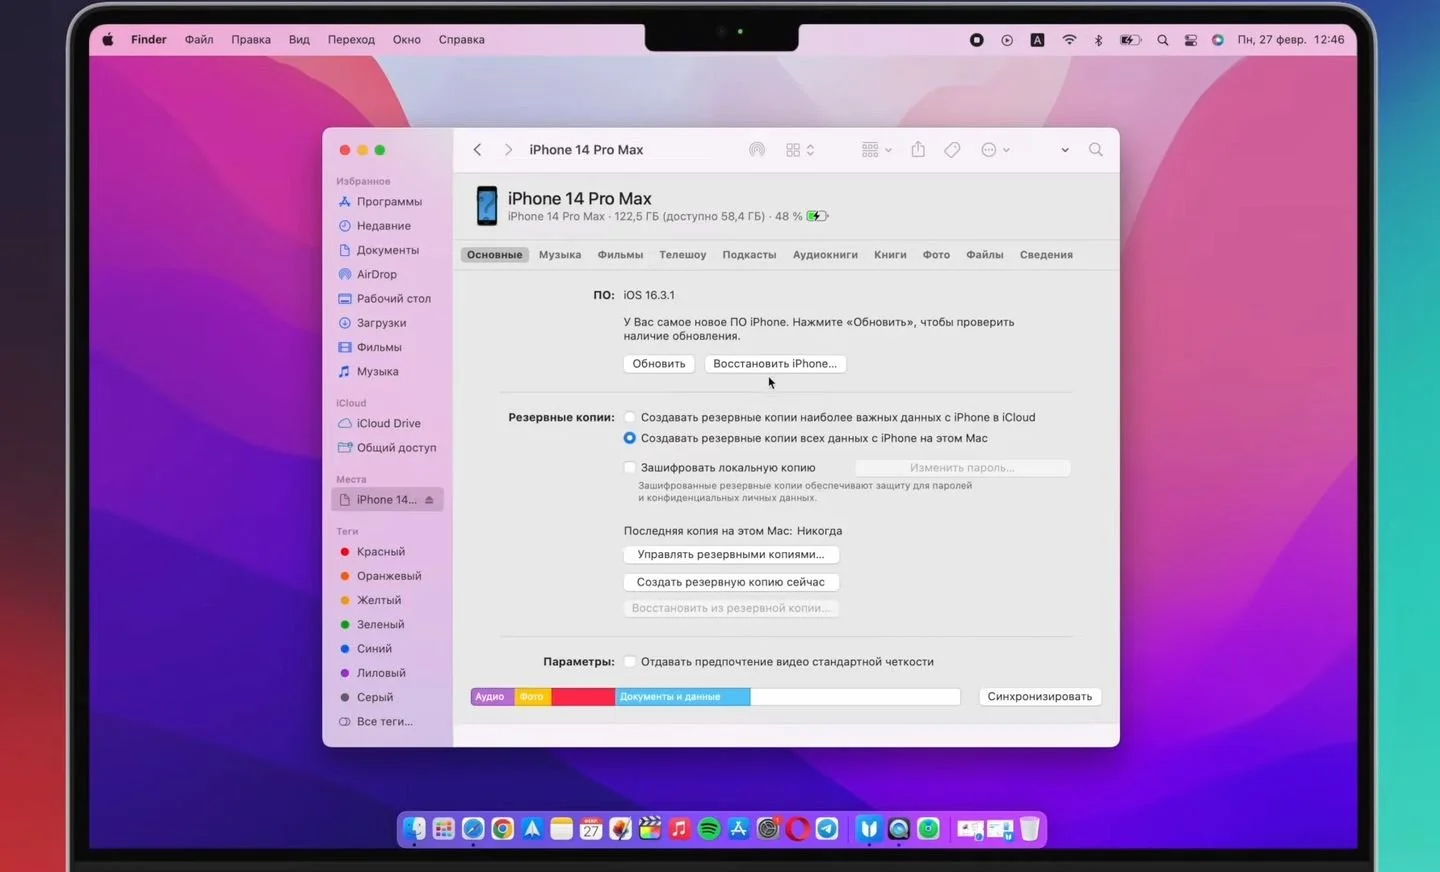Switch to the 'Фильмы' tab
1440x872 pixels.
click(x=620, y=255)
